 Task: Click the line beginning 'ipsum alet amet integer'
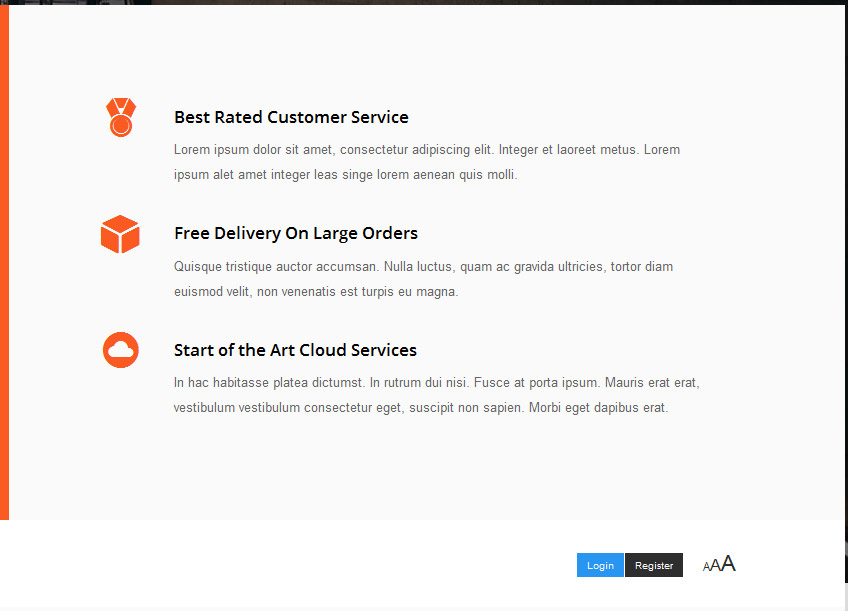(x=346, y=175)
